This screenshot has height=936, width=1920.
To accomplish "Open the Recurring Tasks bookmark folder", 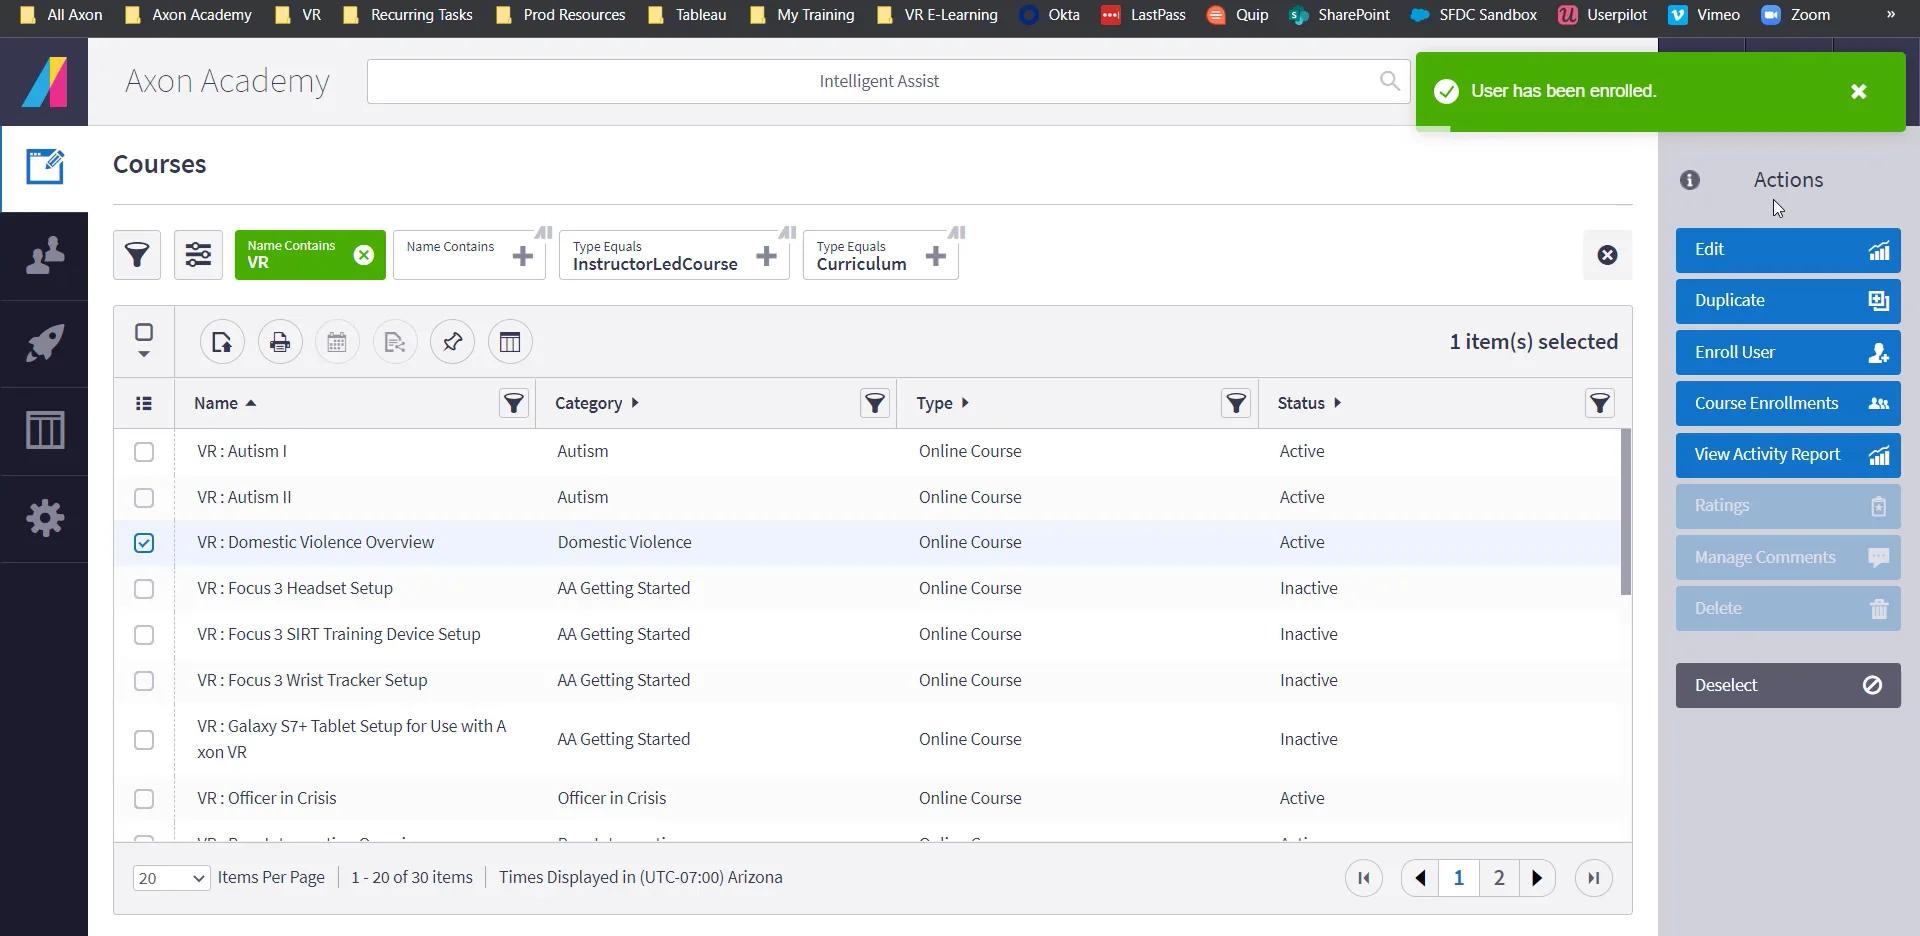I will click(x=407, y=15).
